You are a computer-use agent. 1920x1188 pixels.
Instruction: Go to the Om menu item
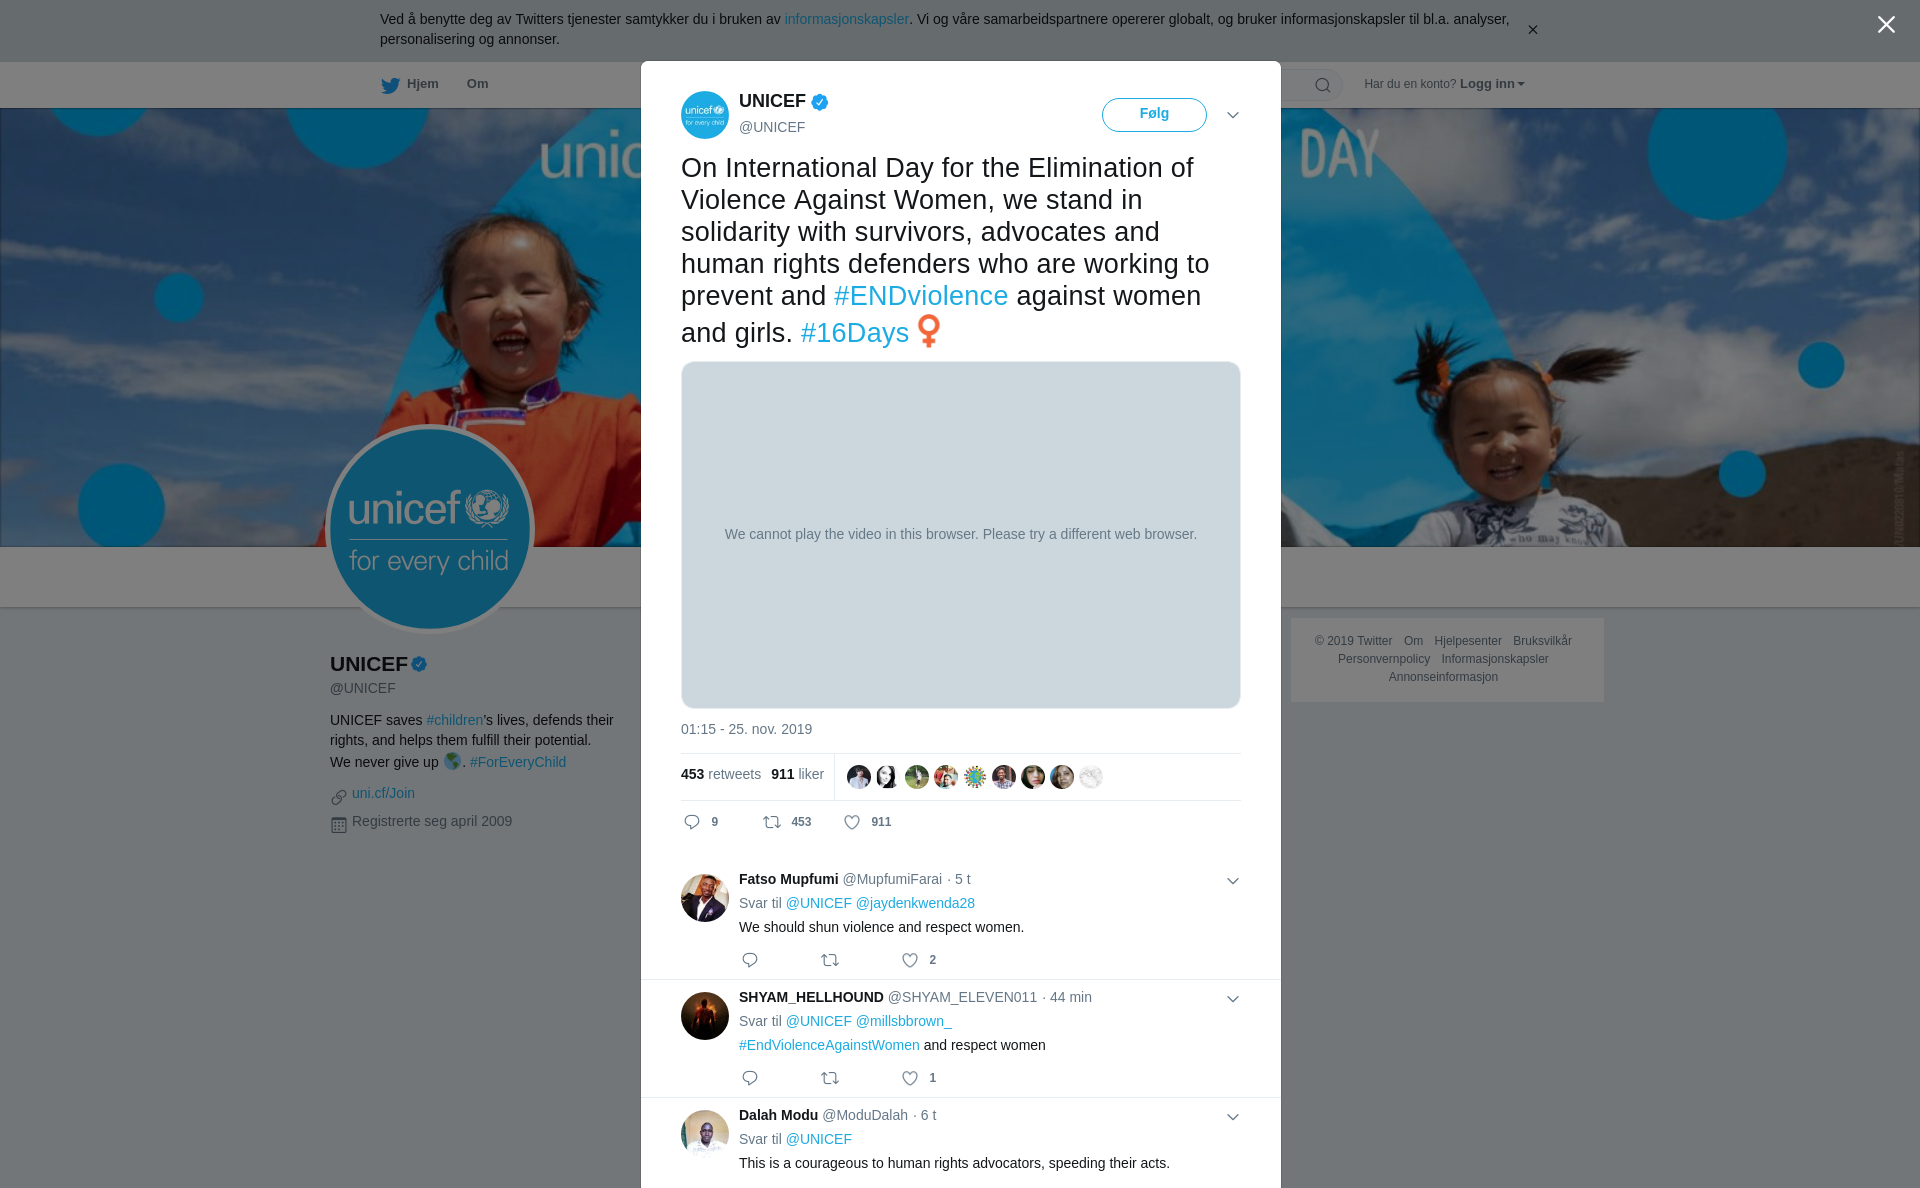pos(478,84)
